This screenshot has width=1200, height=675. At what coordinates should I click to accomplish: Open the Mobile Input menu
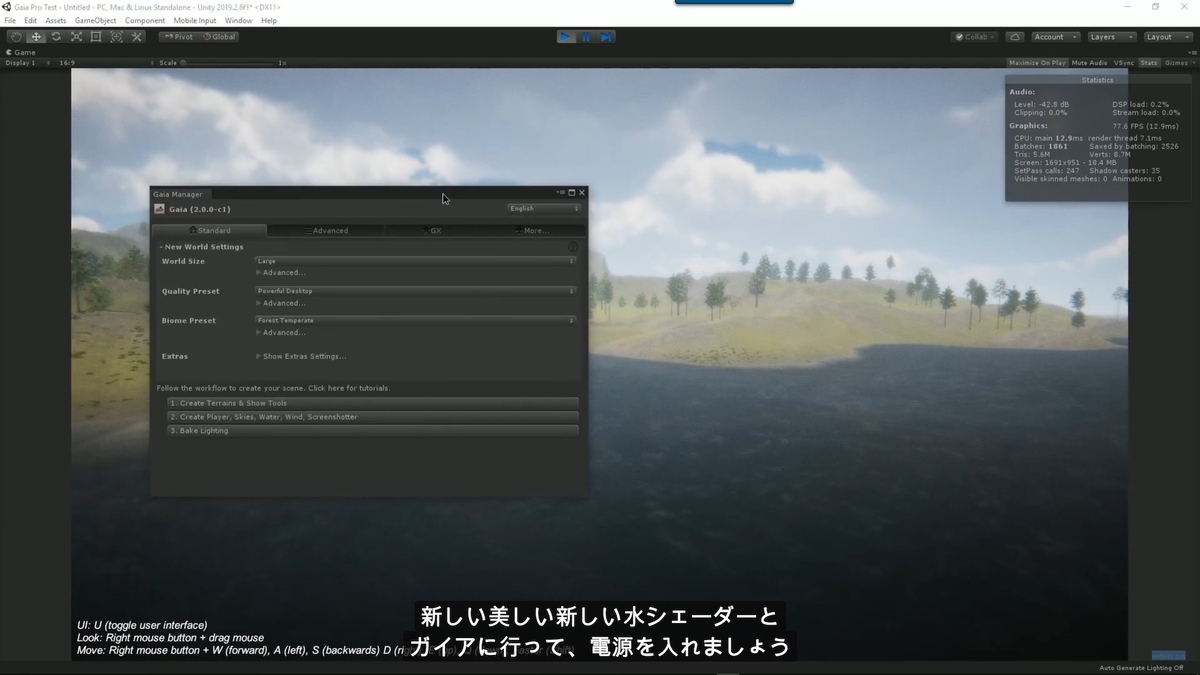click(195, 21)
